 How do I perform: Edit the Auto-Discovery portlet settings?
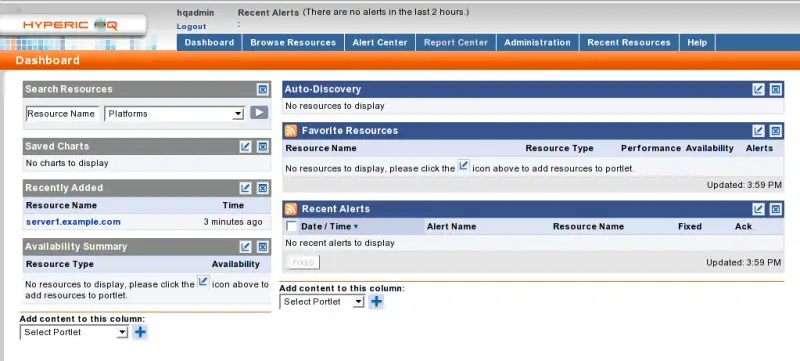click(758, 90)
